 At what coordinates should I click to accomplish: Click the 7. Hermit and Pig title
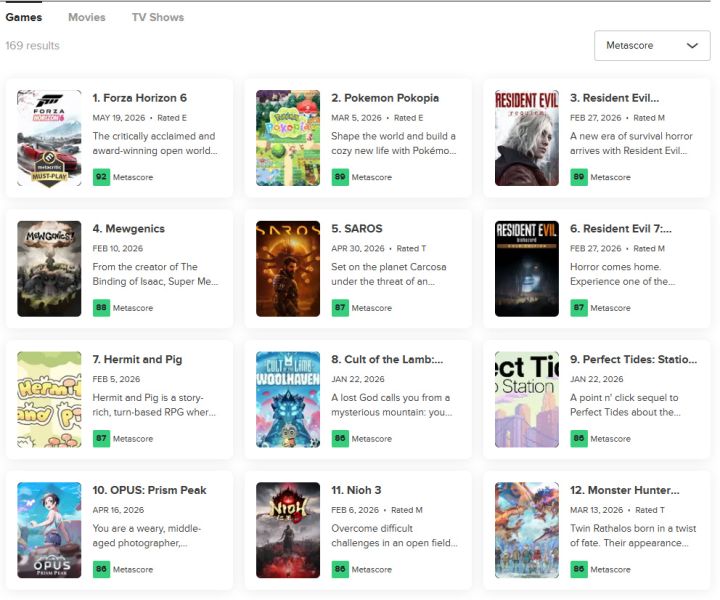point(137,360)
